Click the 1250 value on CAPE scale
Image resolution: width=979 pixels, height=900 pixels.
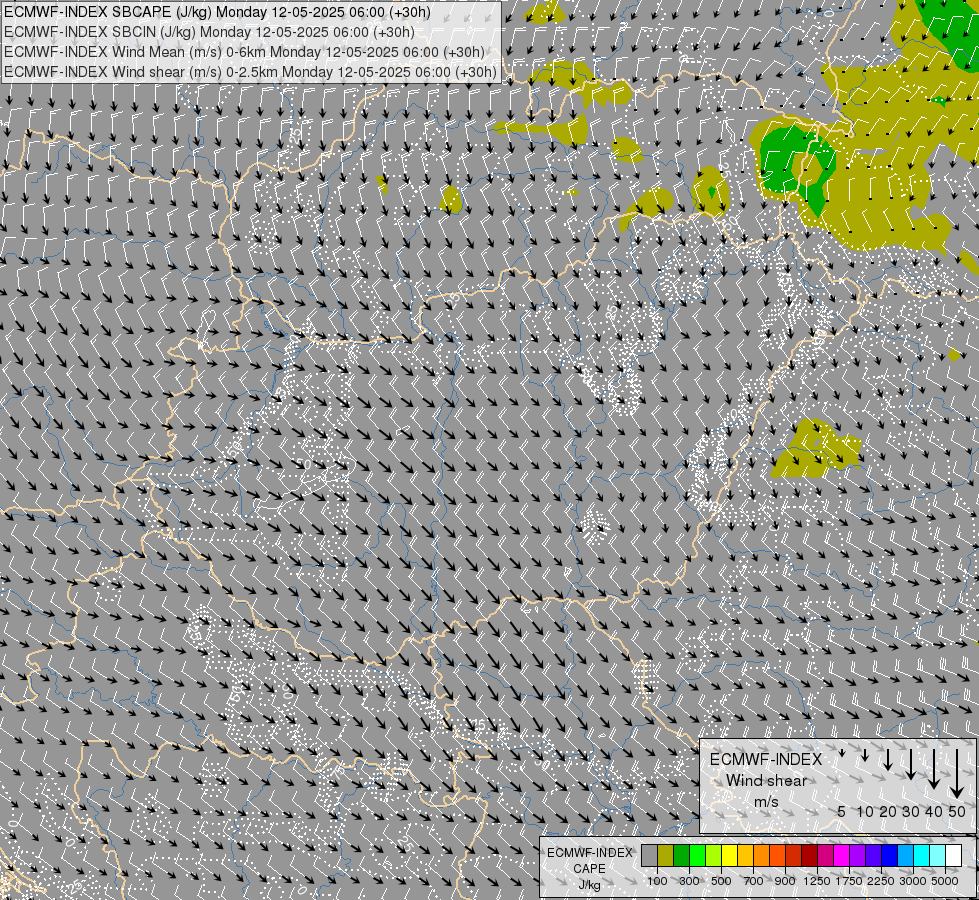click(x=817, y=881)
